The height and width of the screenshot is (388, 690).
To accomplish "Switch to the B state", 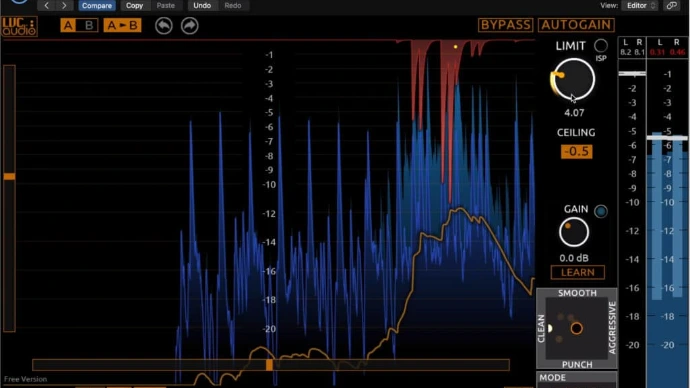I will tap(89, 26).
